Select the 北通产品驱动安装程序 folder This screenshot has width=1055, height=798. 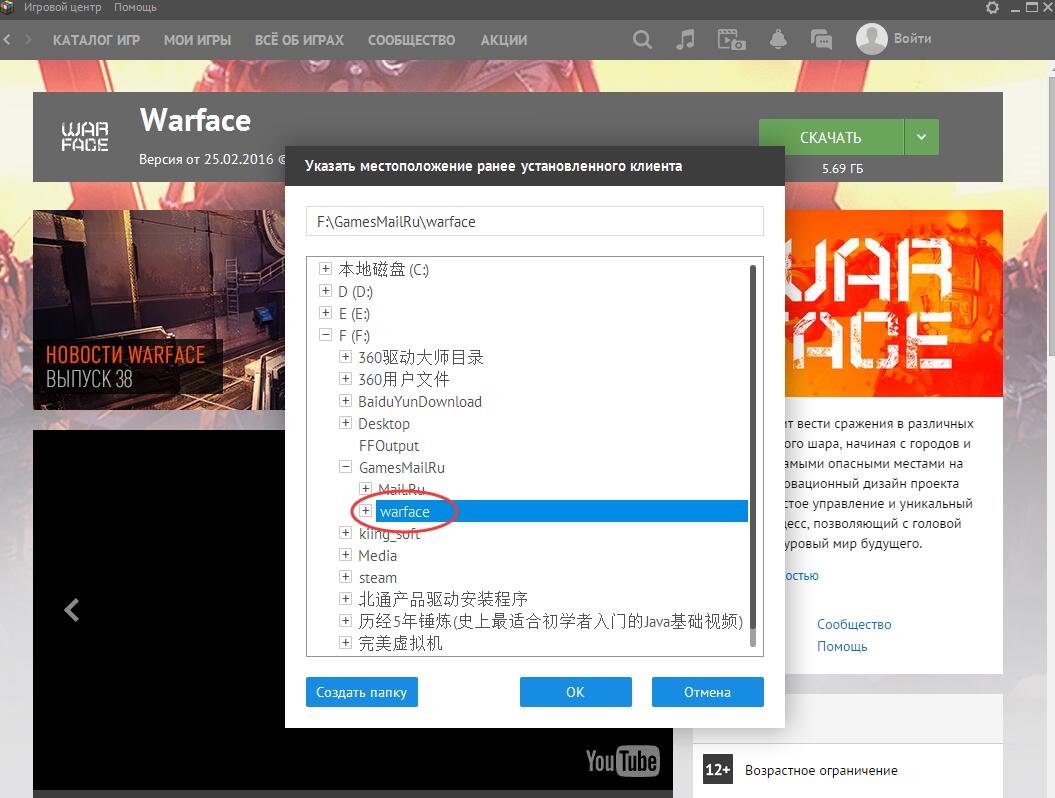pos(443,599)
